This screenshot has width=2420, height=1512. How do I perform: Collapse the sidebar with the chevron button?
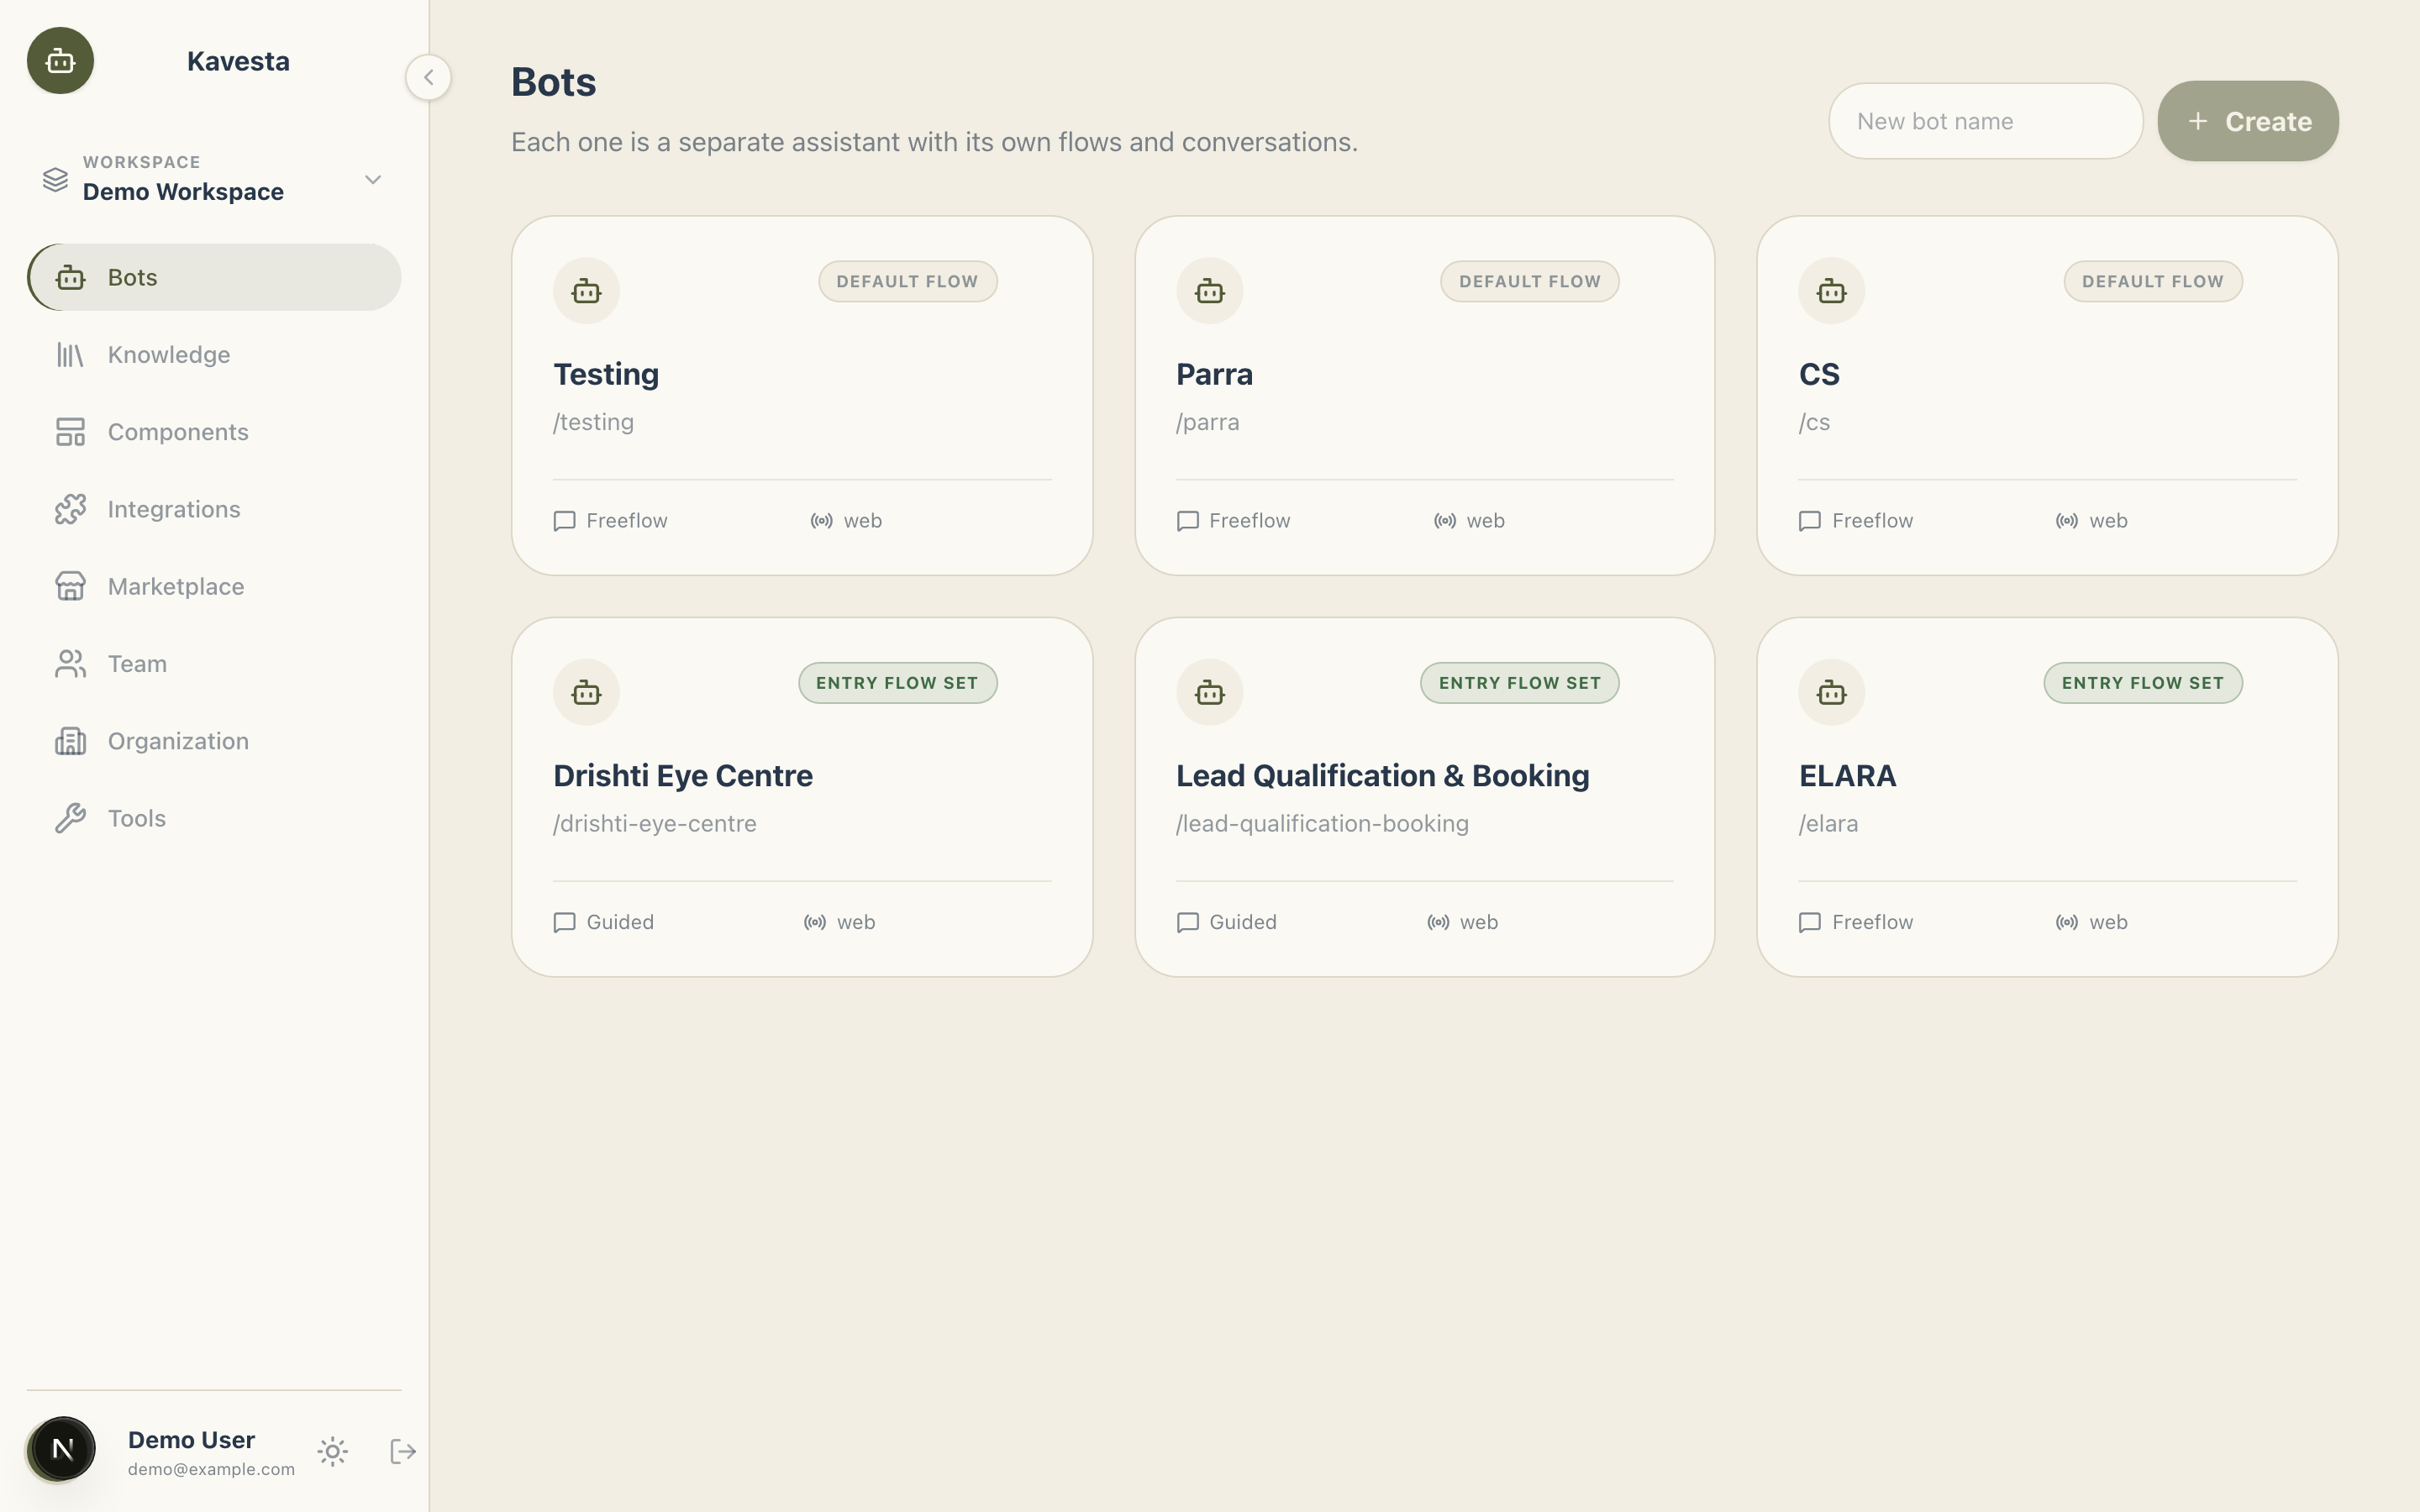(428, 77)
